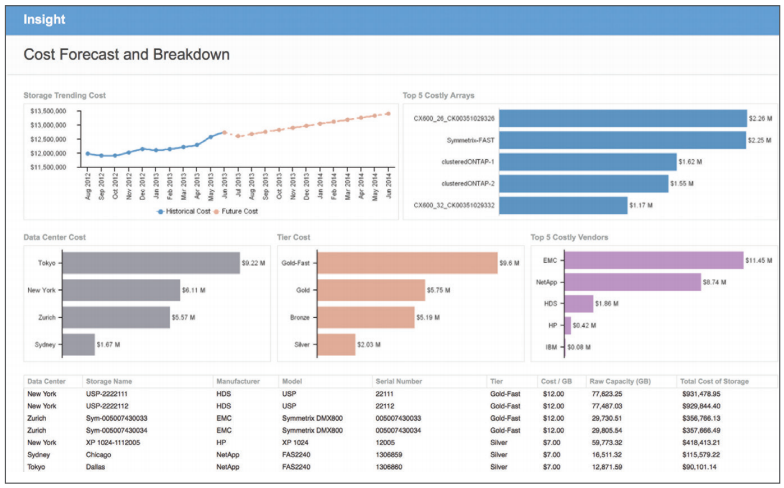
Task: Select the HP vendor bar
Action: click(568, 326)
